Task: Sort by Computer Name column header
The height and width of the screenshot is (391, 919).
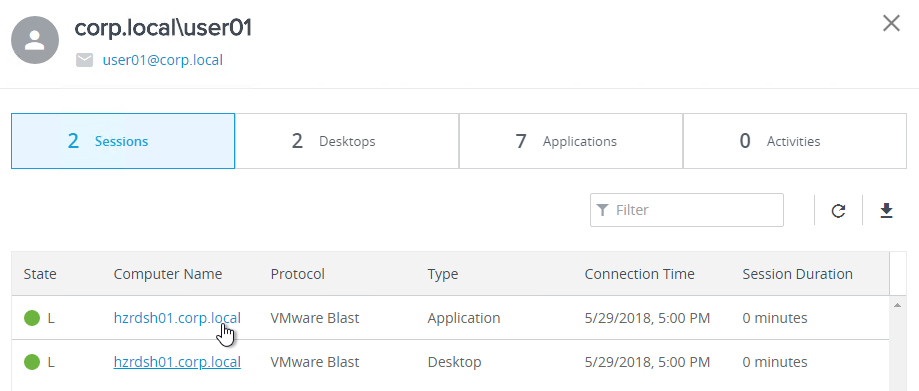Action: (168, 274)
